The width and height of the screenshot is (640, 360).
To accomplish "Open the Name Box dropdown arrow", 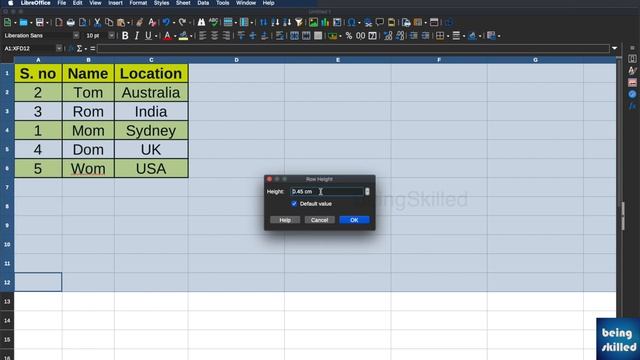I will pos(59,49).
